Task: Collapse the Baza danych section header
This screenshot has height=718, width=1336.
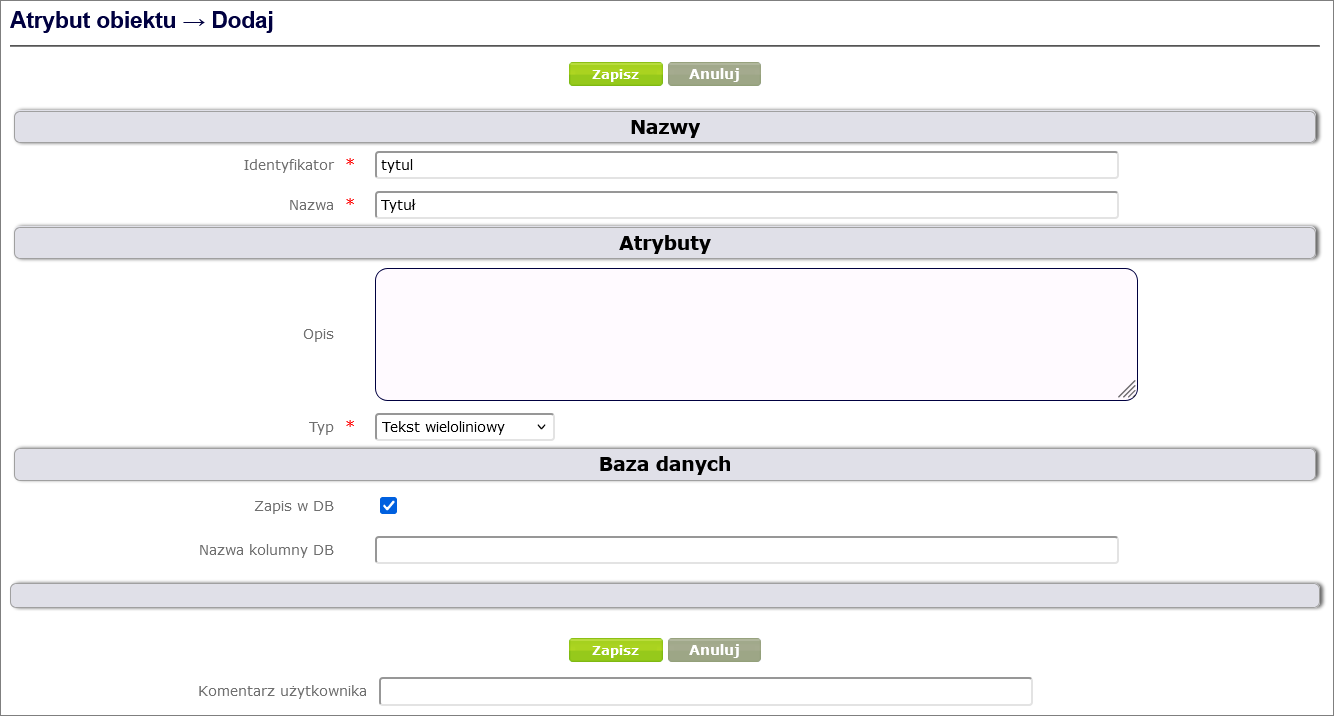Action: coord(664,464)
